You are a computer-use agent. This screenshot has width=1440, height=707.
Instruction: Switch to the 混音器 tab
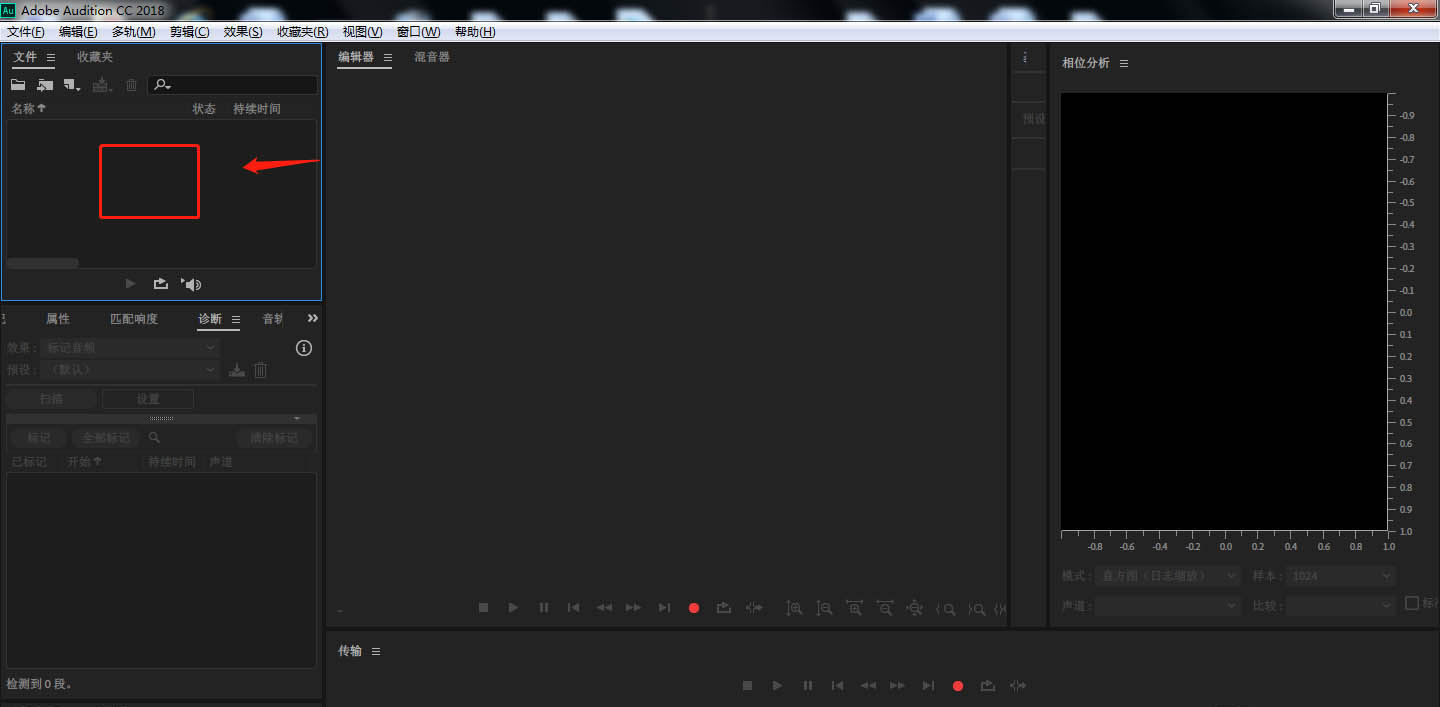tap(432, 57)
